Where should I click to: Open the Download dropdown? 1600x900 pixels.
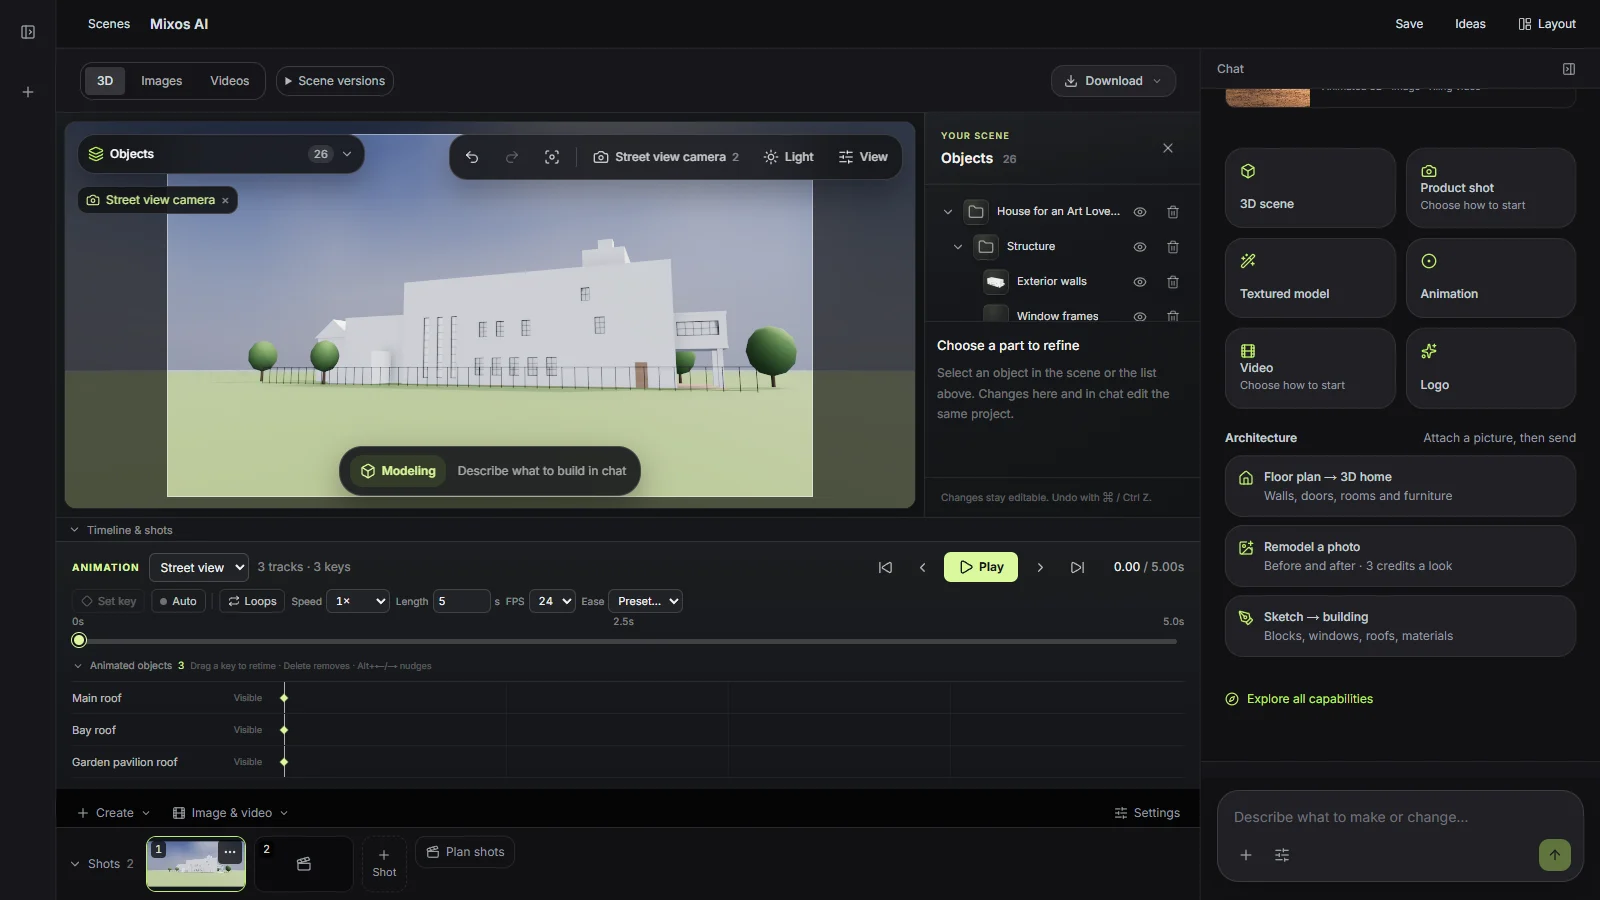click(x=1113, y=81)
